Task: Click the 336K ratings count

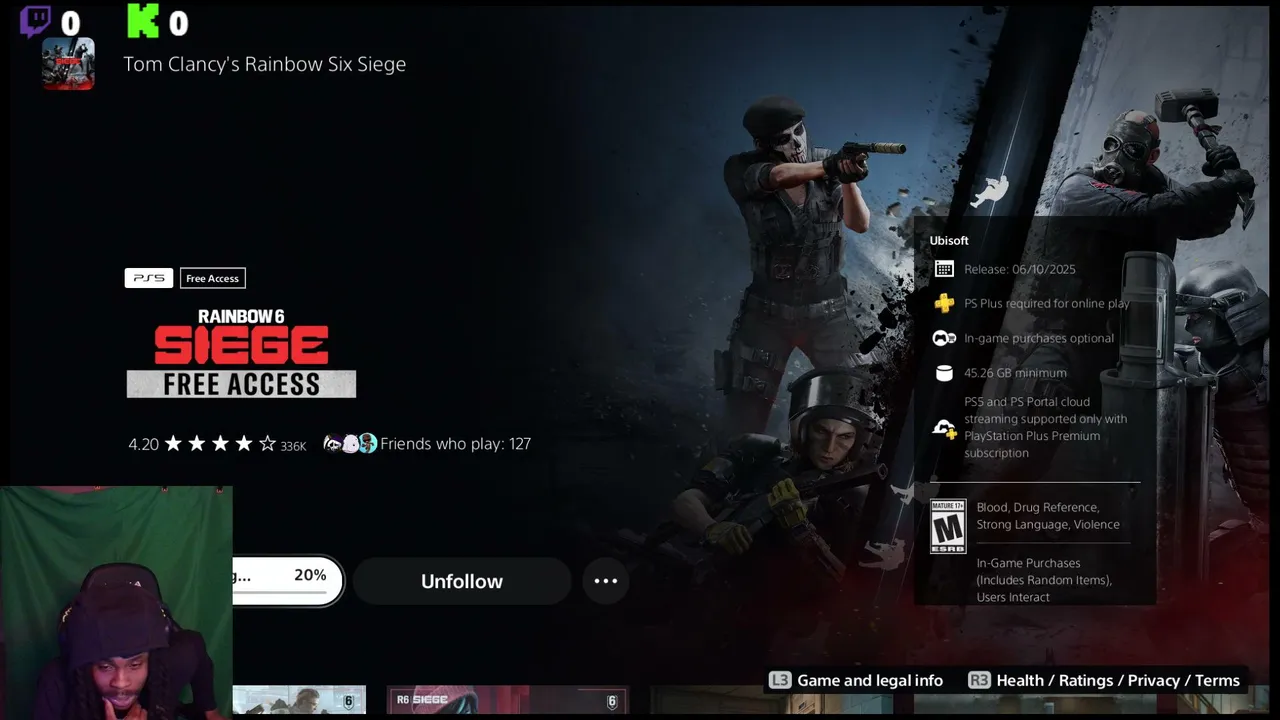Action: (x=293, y=446)
